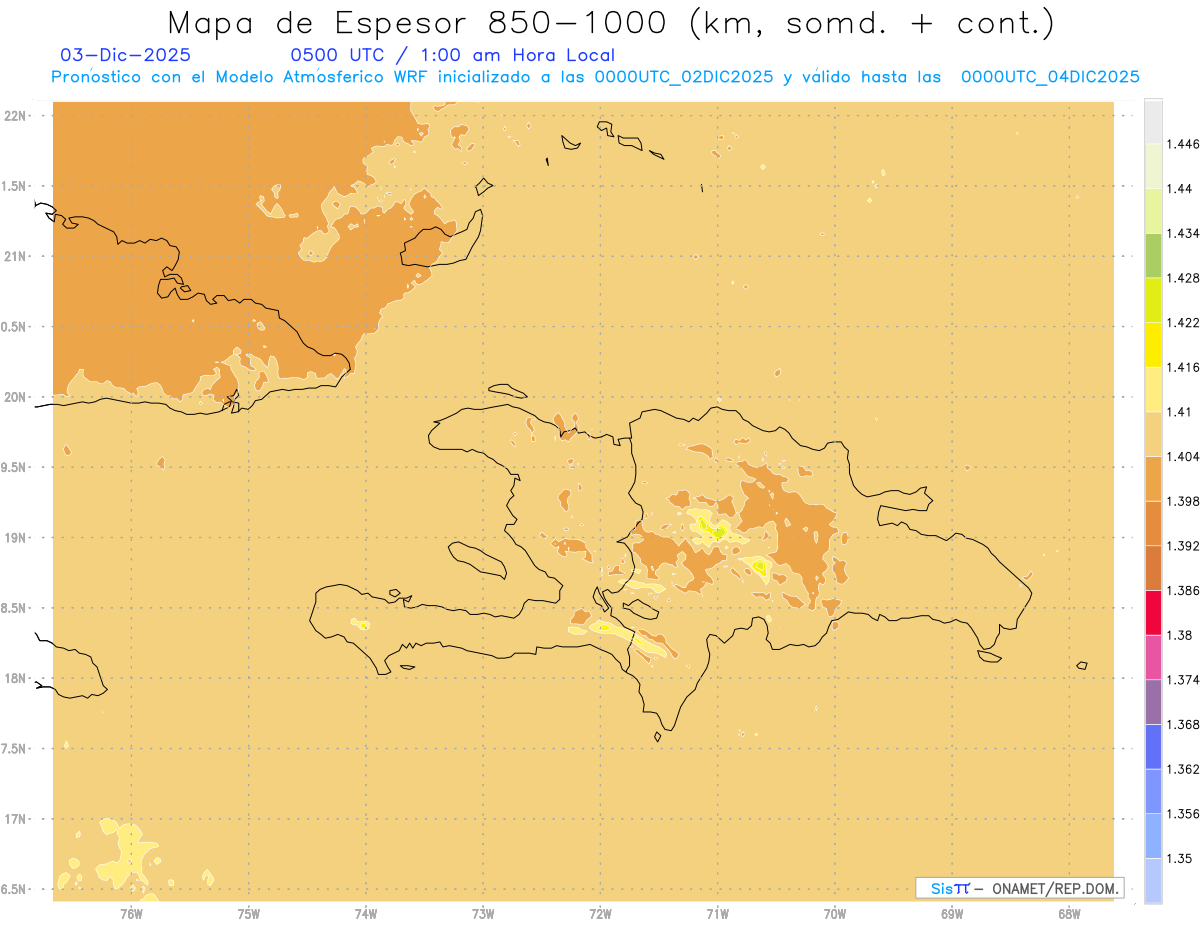Click the date label '03-Dic-2025'
This screenshot has width=1200, height=927.
point(125,55)
